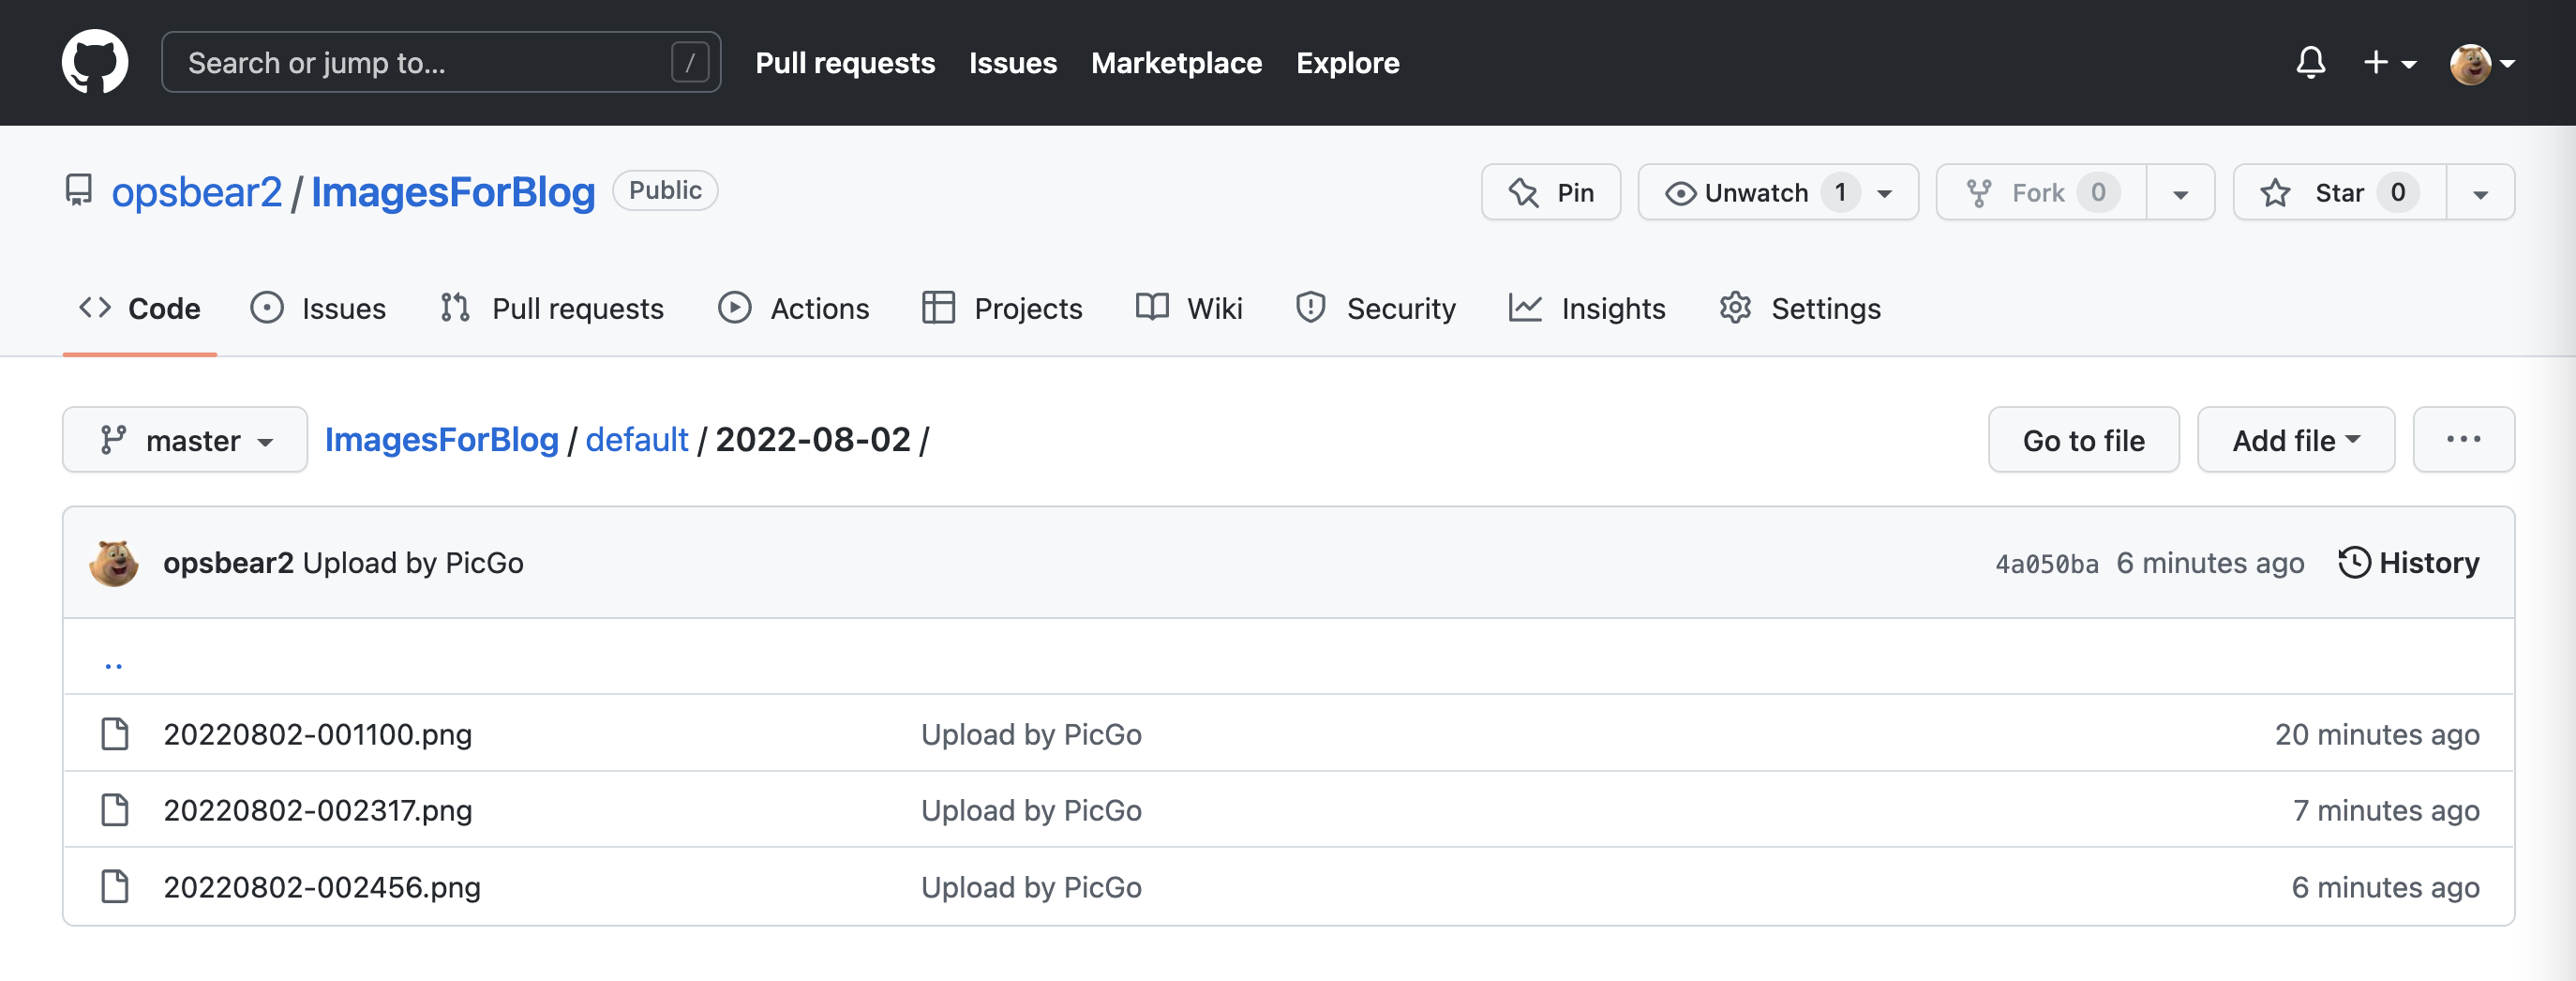
Task: Open commit message for 20220802-001100.png
Action: 1031,734
